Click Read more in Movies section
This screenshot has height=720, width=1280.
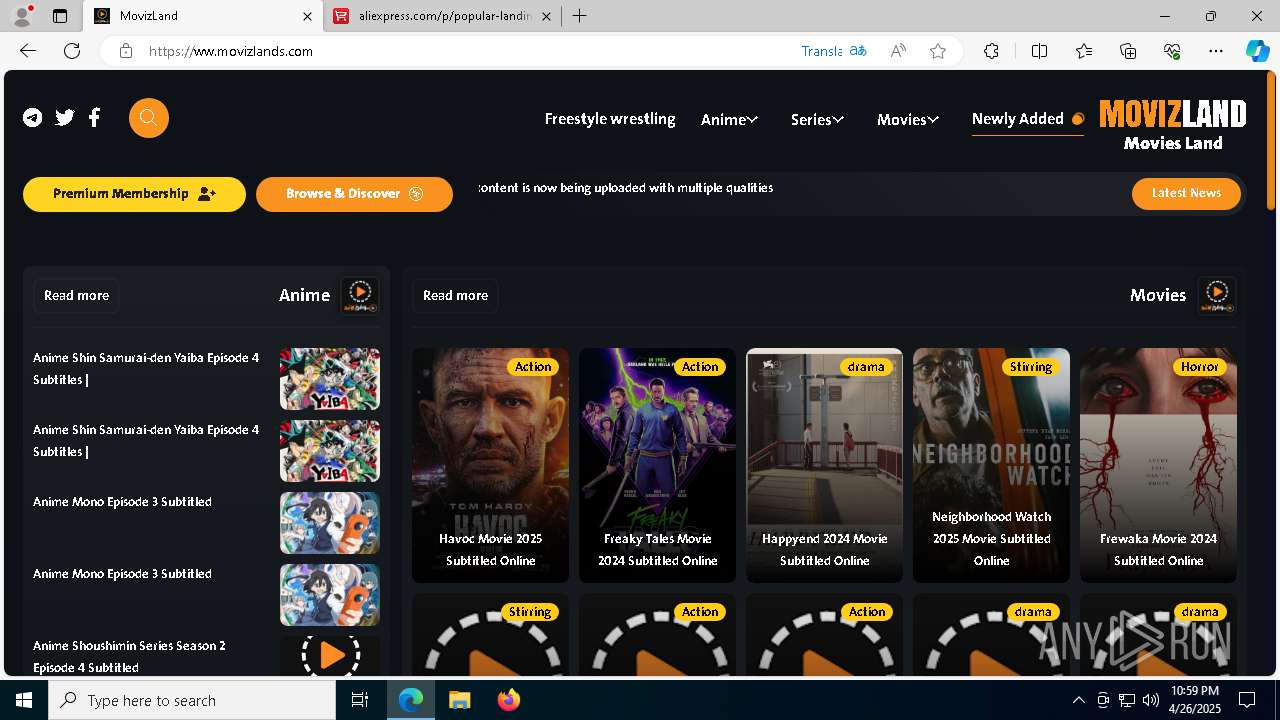pyautogui.click(x=455, y=295)
